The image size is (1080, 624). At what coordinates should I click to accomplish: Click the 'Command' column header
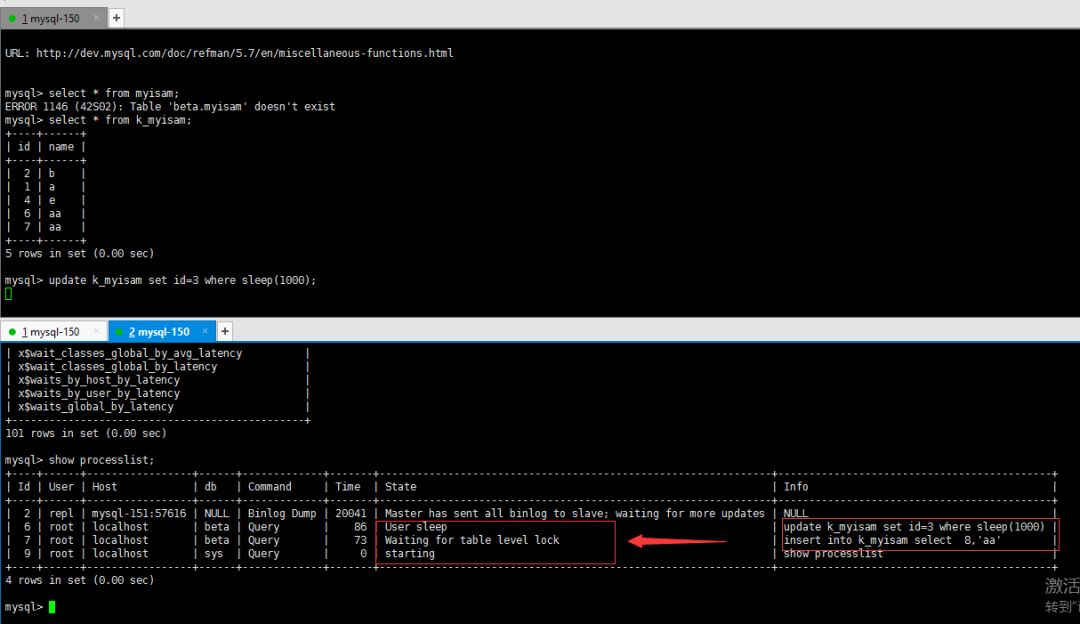(269, 487)
